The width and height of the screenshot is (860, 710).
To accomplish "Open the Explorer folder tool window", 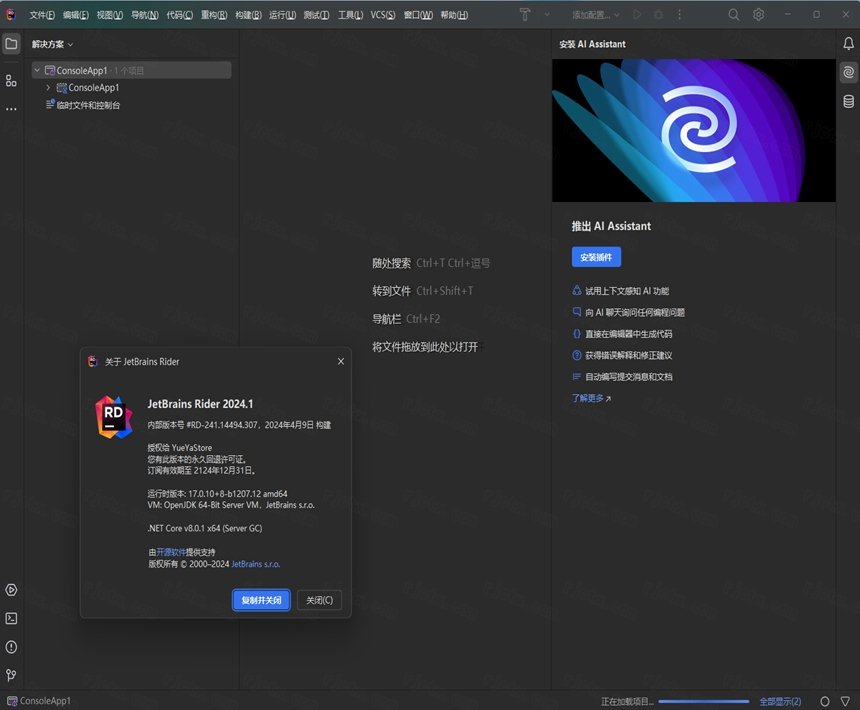I will (x=12, y=44).
